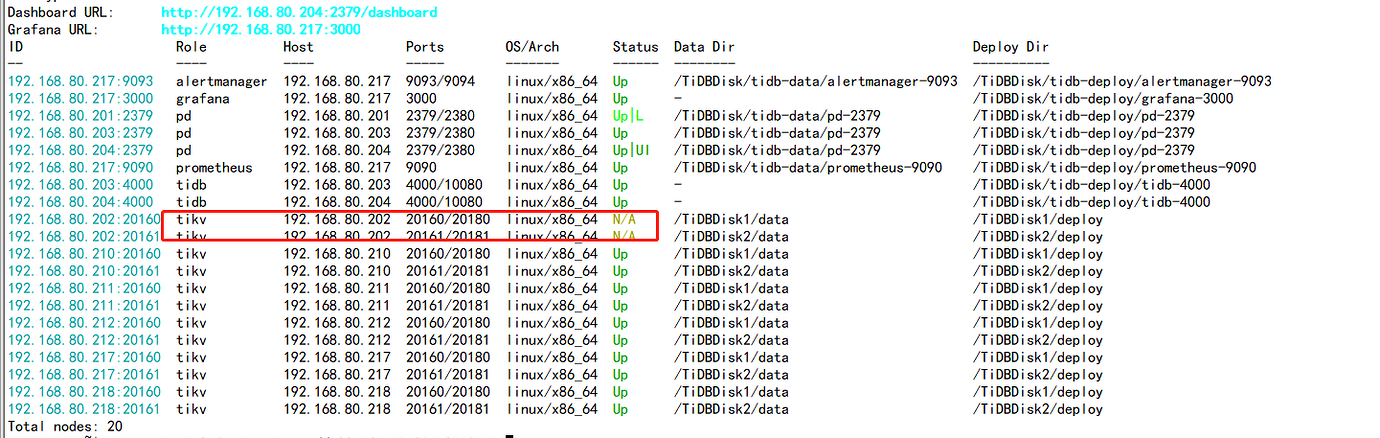Select node ID 192.168.80.210:20160
This screenshot has width=1380, height=438.
[x=84, y=254]
